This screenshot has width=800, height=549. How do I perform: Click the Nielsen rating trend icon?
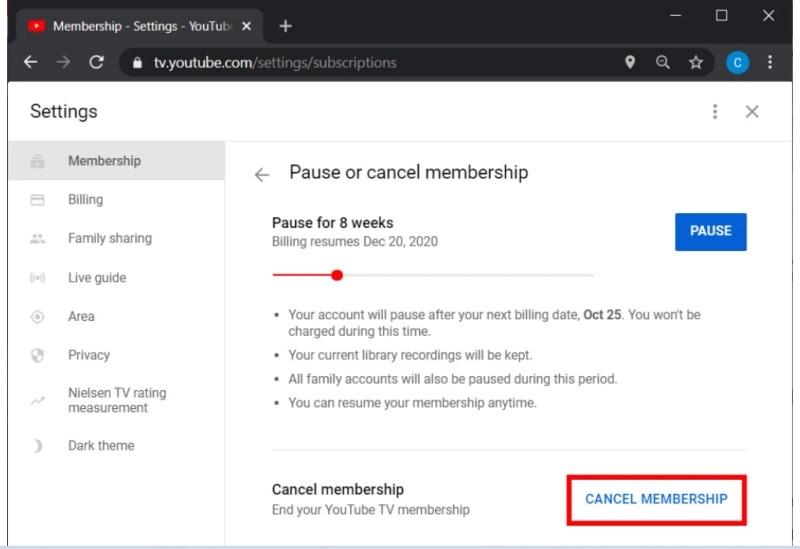coord(37,401)
